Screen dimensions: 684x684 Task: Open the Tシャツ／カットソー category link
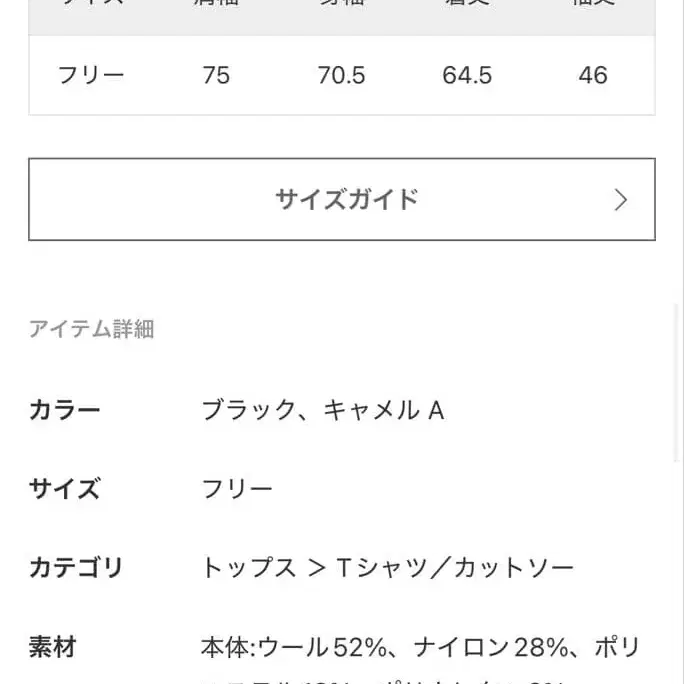(455, 568)
